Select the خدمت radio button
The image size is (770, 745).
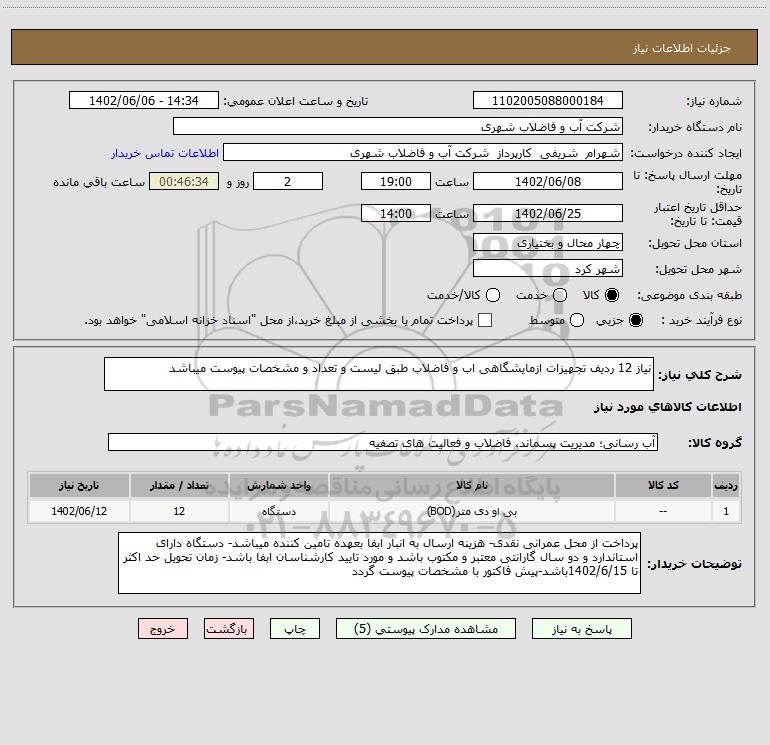[x=560, y=295]
